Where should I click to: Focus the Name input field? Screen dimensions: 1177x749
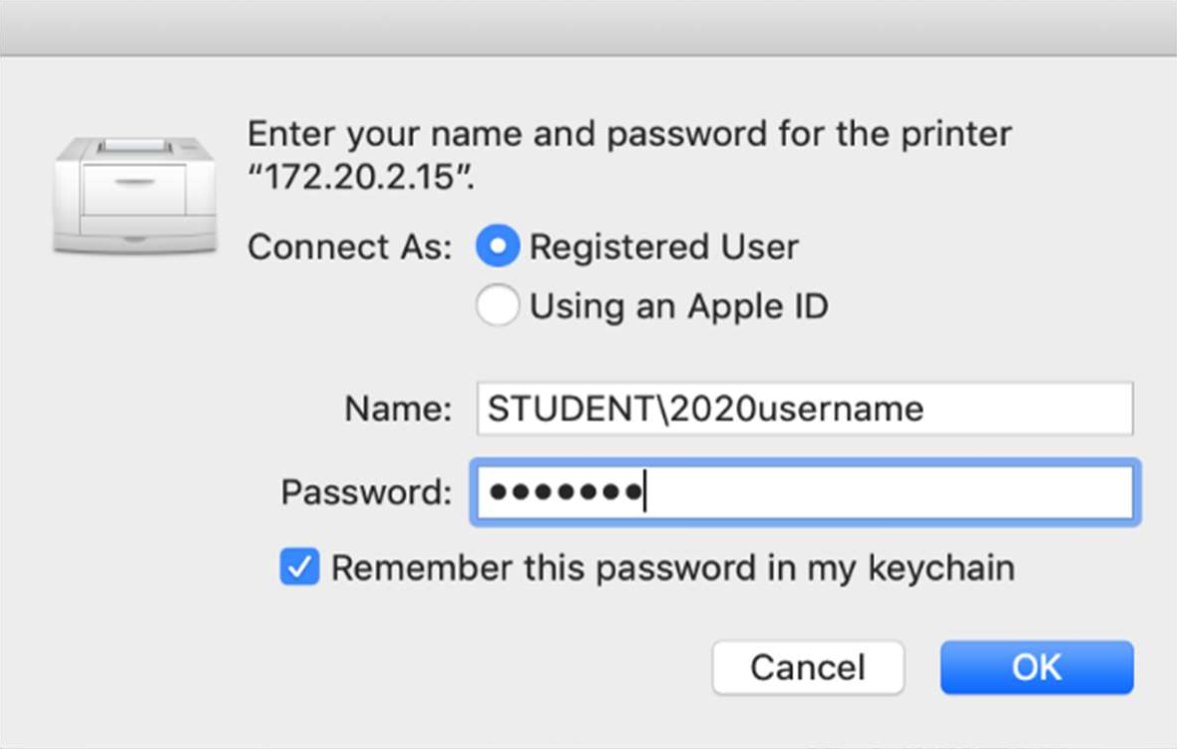[805, 408]
